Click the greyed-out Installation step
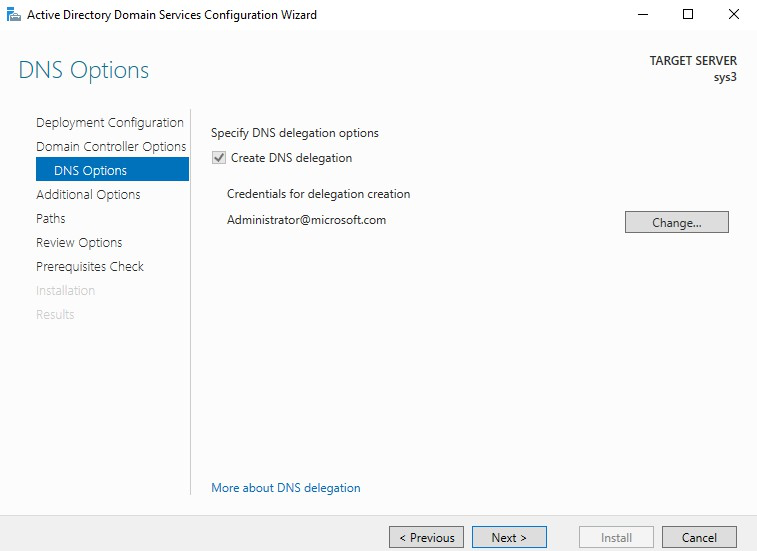The image size is (757, 551). tap(66, 291)
